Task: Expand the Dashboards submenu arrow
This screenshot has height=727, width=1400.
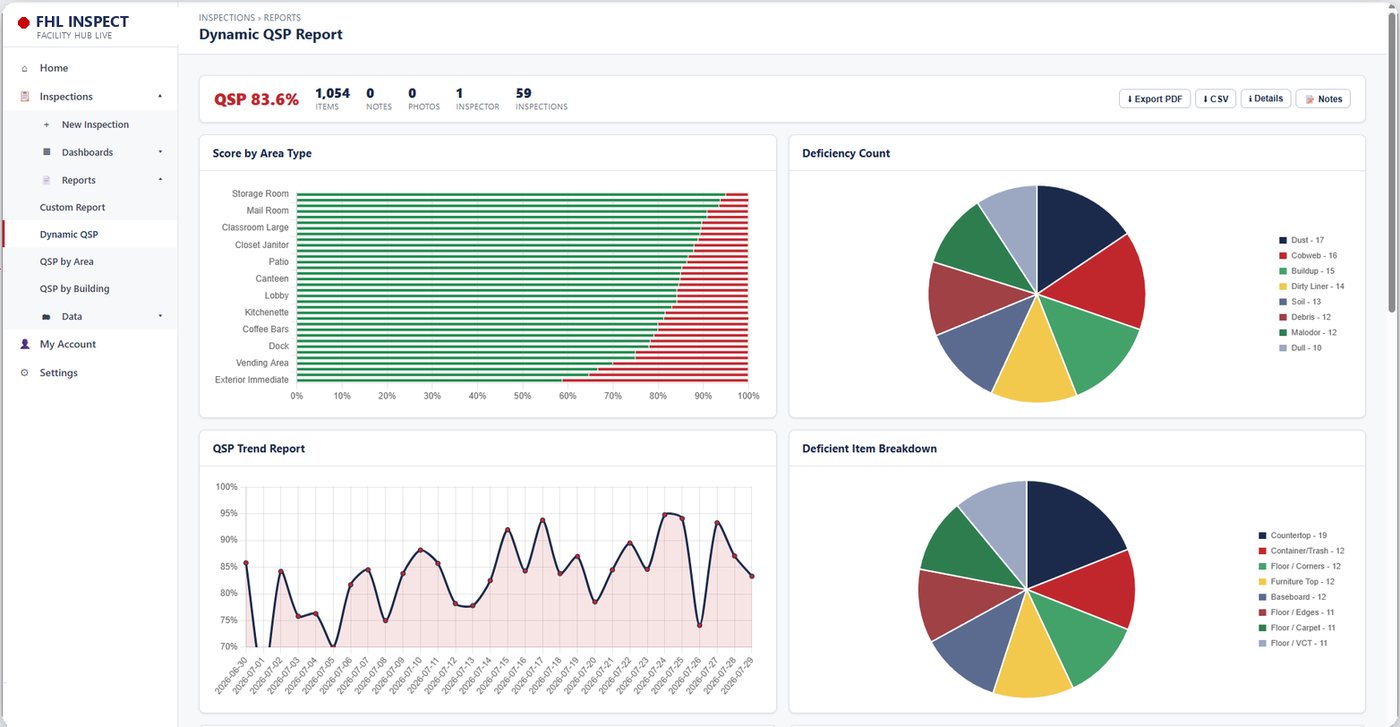Action: (160, 152)
